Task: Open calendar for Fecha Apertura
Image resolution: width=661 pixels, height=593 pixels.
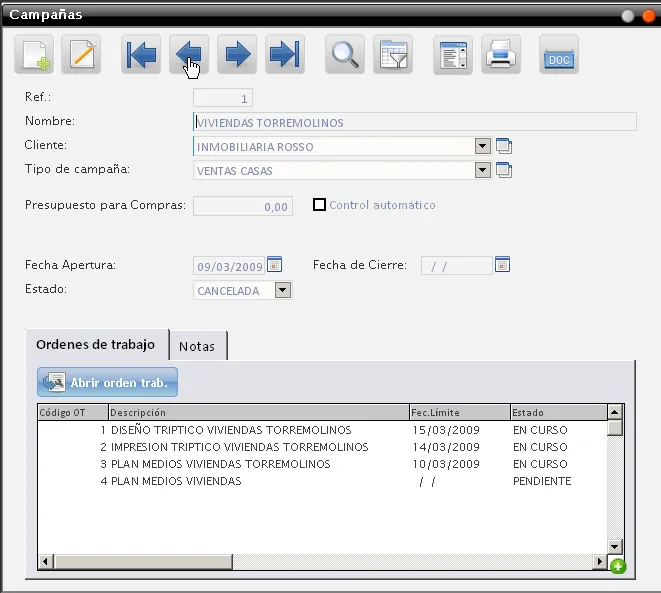Action: pyautogui.click(x=274, y=265)
